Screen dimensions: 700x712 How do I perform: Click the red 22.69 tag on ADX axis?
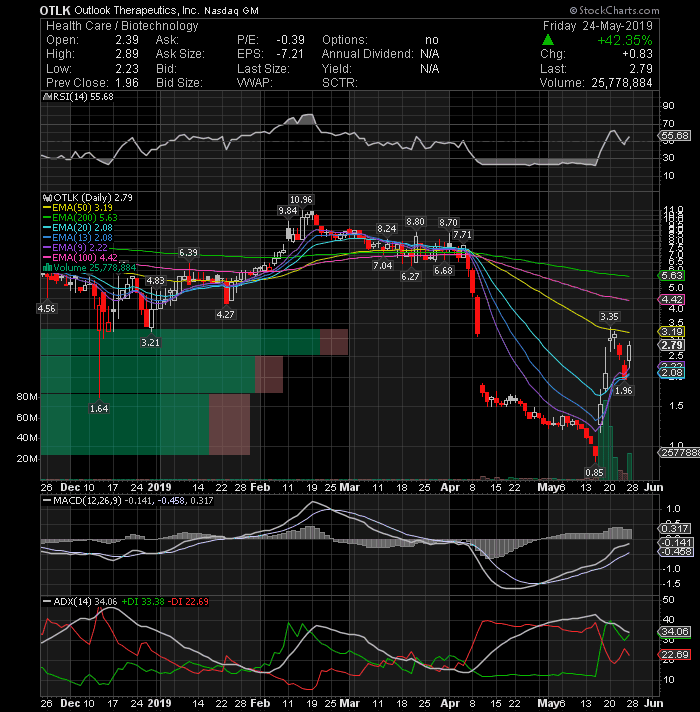[x=674, y=655]
